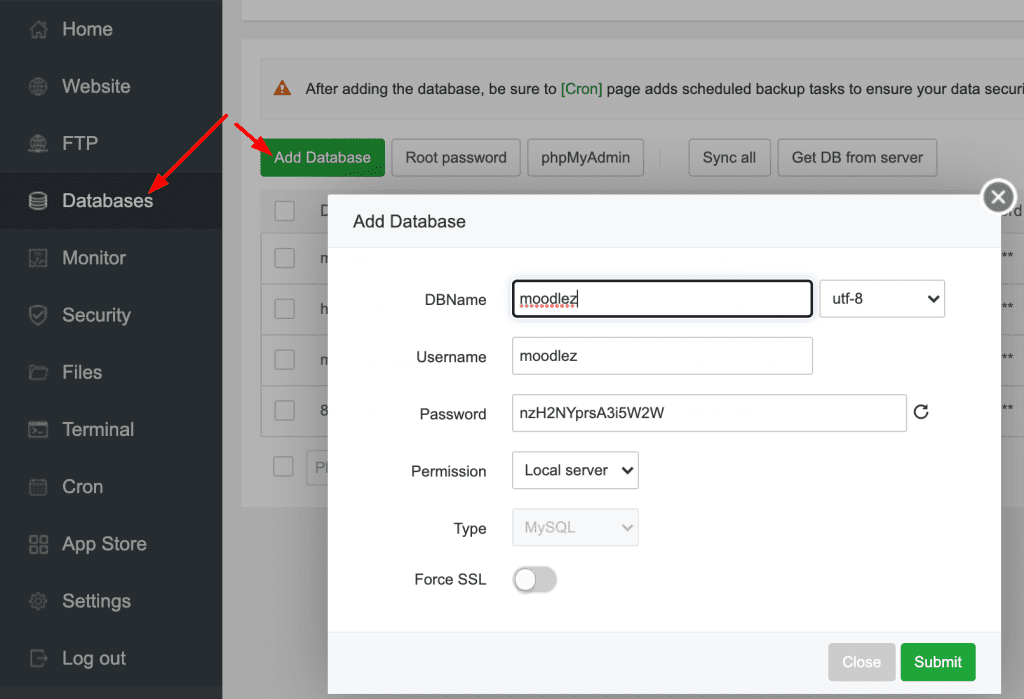1024x699 pixels.
Task: Click the Monitor chart icon
Action: pos(39,258)
